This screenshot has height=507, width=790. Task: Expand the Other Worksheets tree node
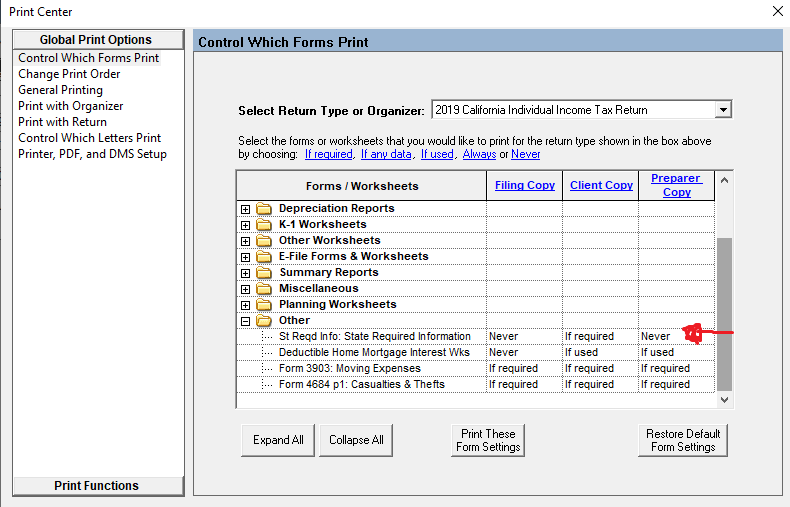pyautogui.click(x=246, y=240)
